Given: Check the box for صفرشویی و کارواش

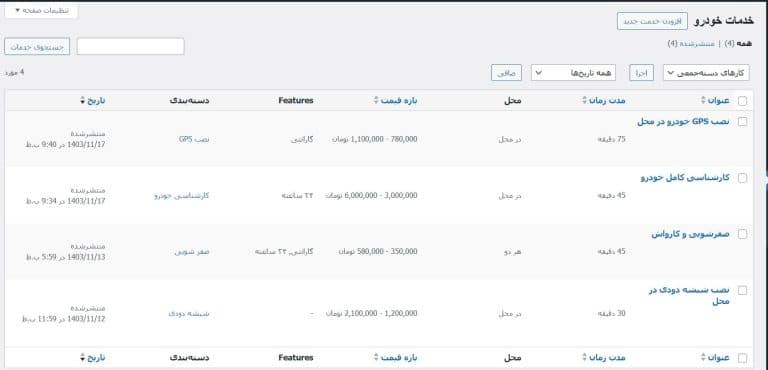Looking at the screenshot, I should coord(743,235).
